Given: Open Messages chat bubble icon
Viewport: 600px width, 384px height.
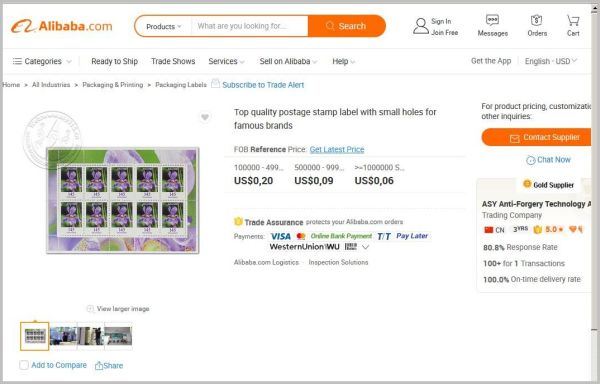Looking at the screenshot, I should [492, 20].
